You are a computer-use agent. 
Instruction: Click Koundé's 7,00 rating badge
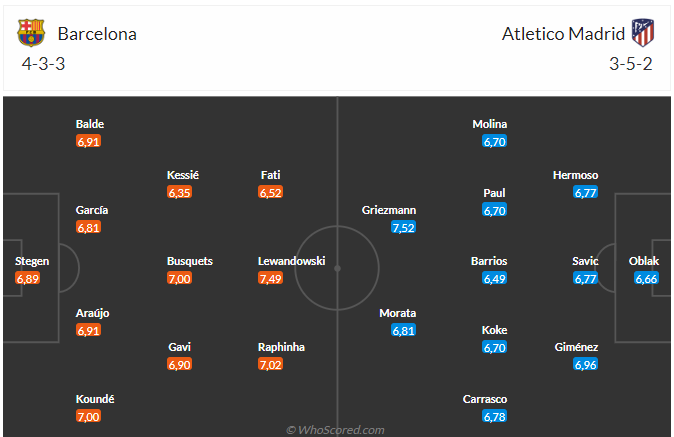point(88,416)
